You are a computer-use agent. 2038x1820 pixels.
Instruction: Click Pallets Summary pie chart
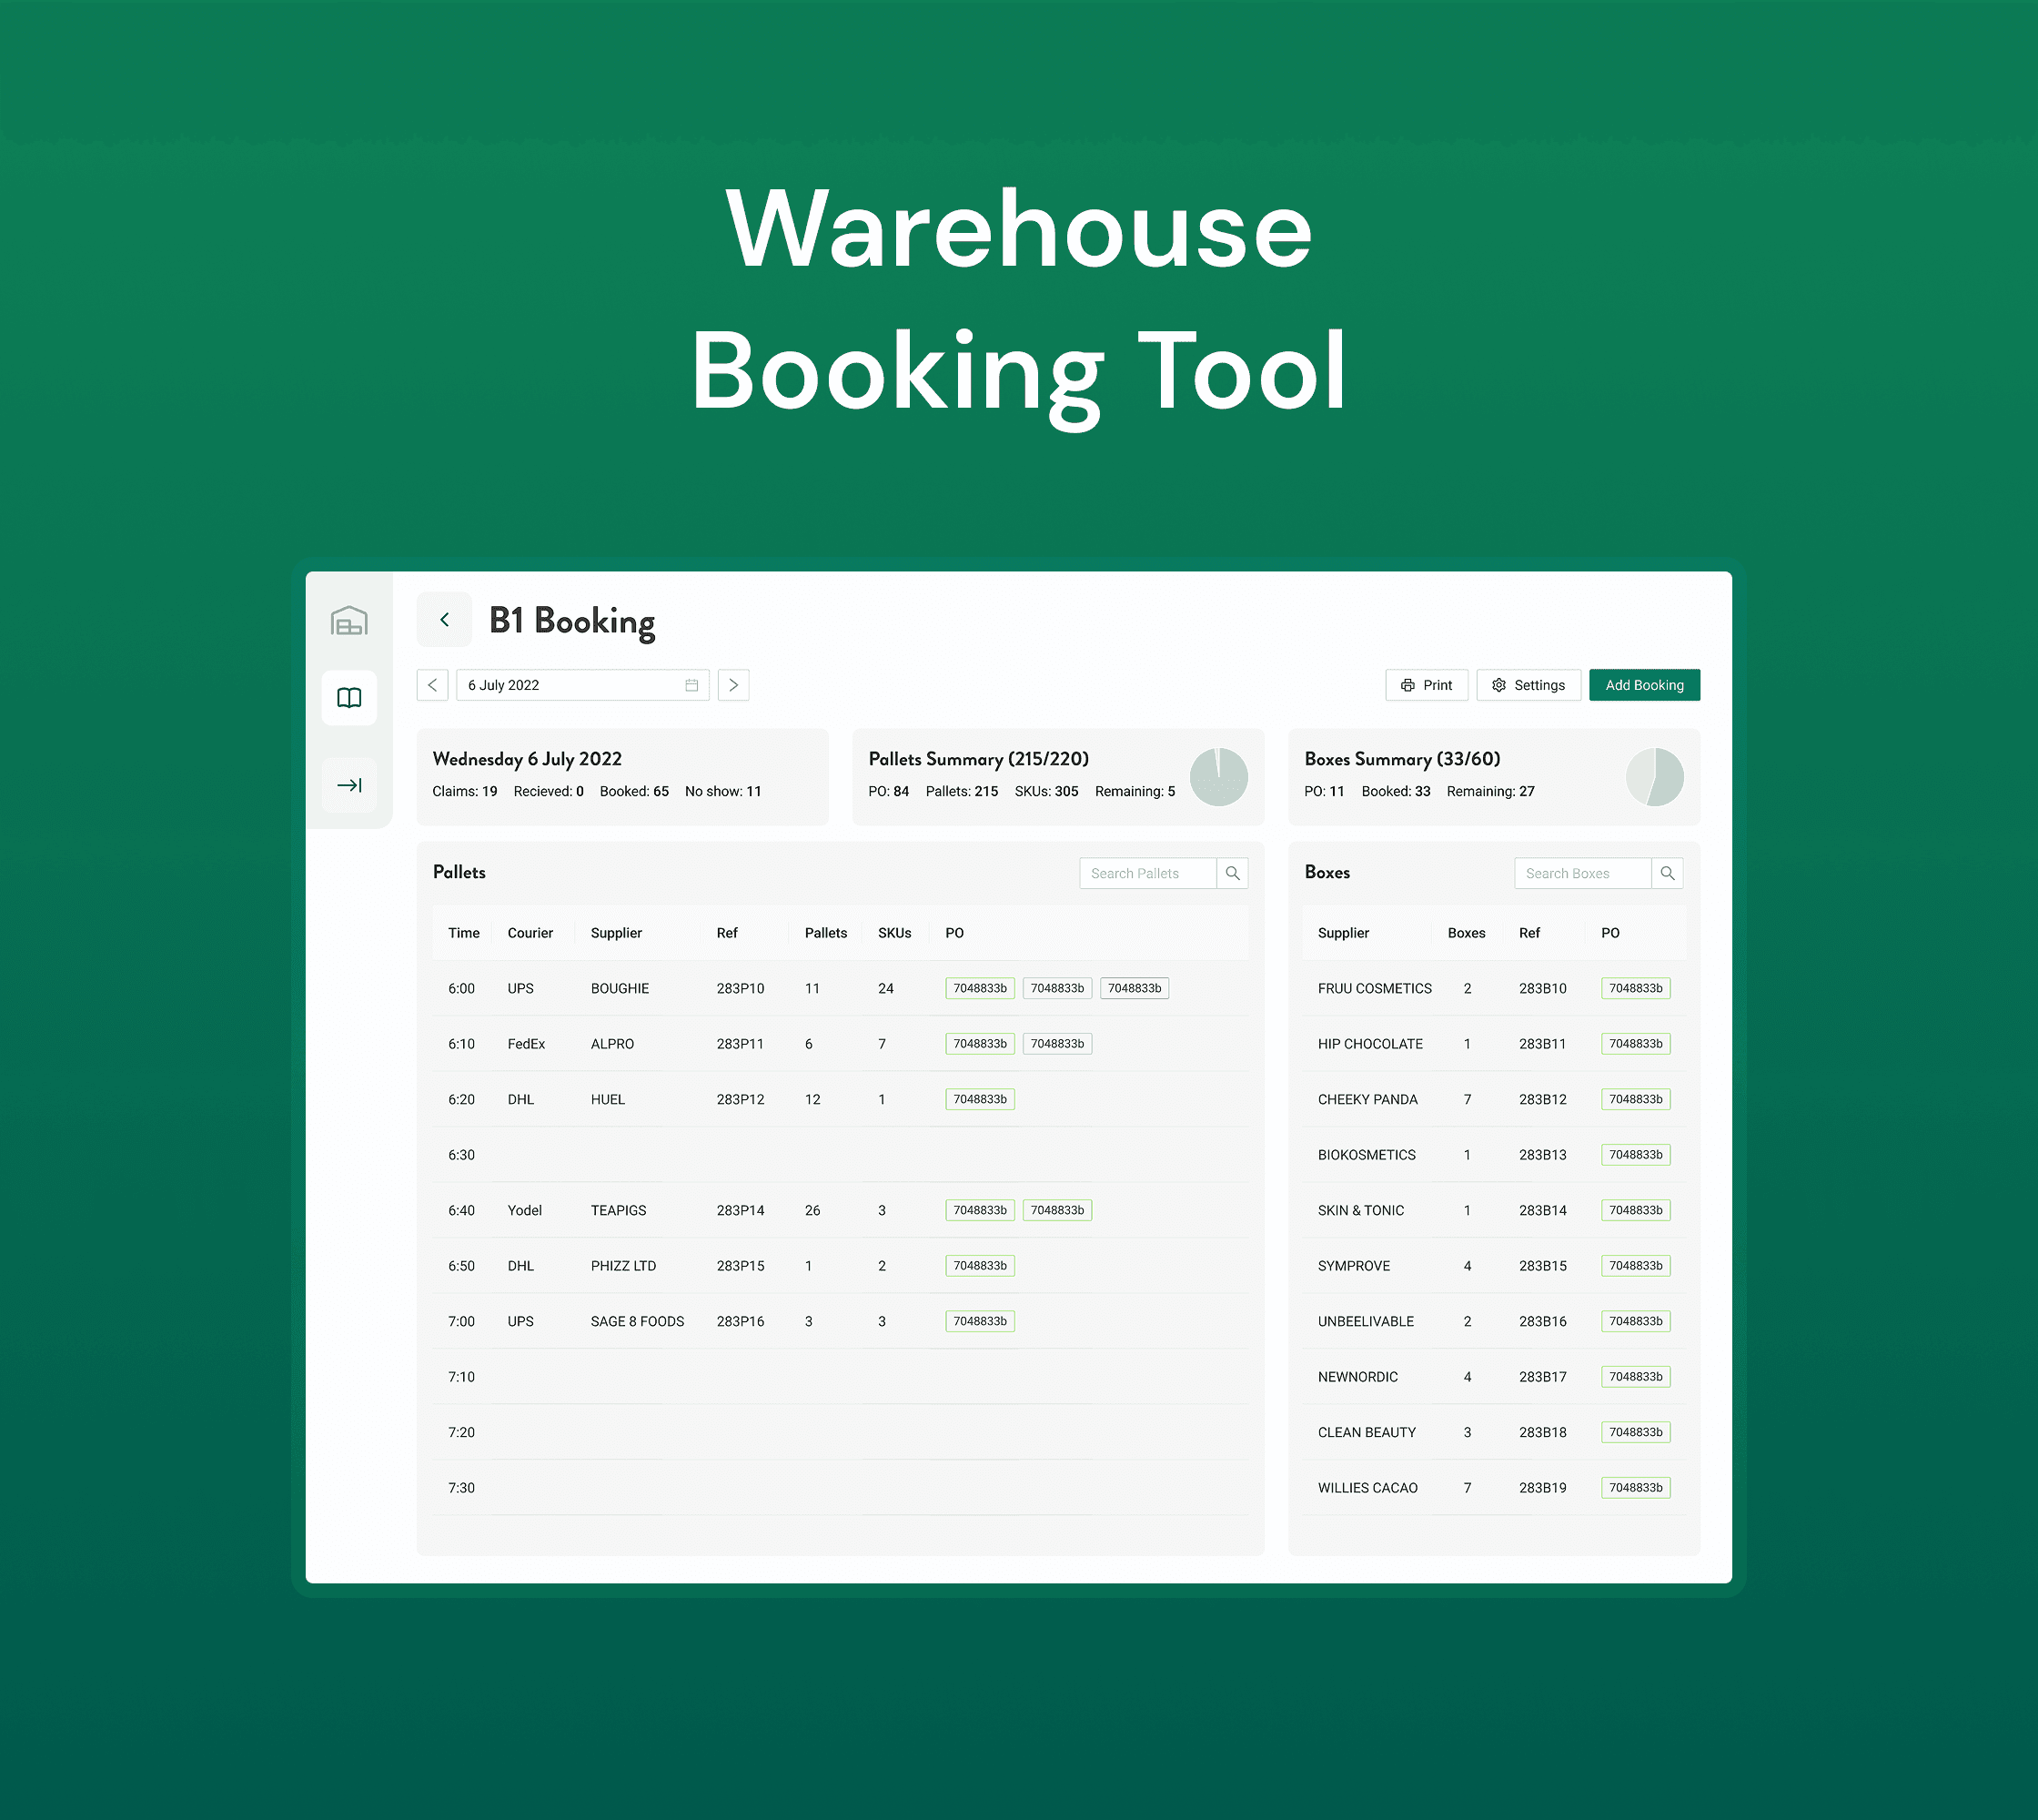pos(1218,777)
